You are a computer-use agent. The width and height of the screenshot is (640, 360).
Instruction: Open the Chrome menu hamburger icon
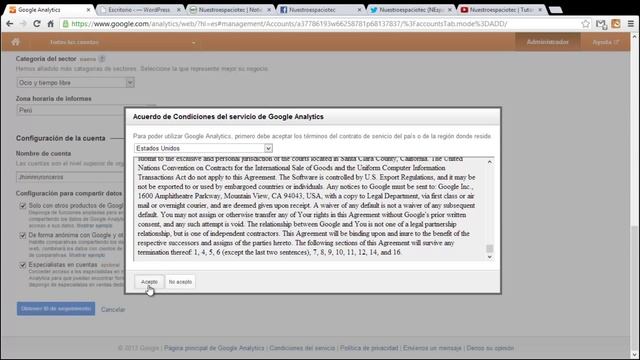tap(630, 24)
